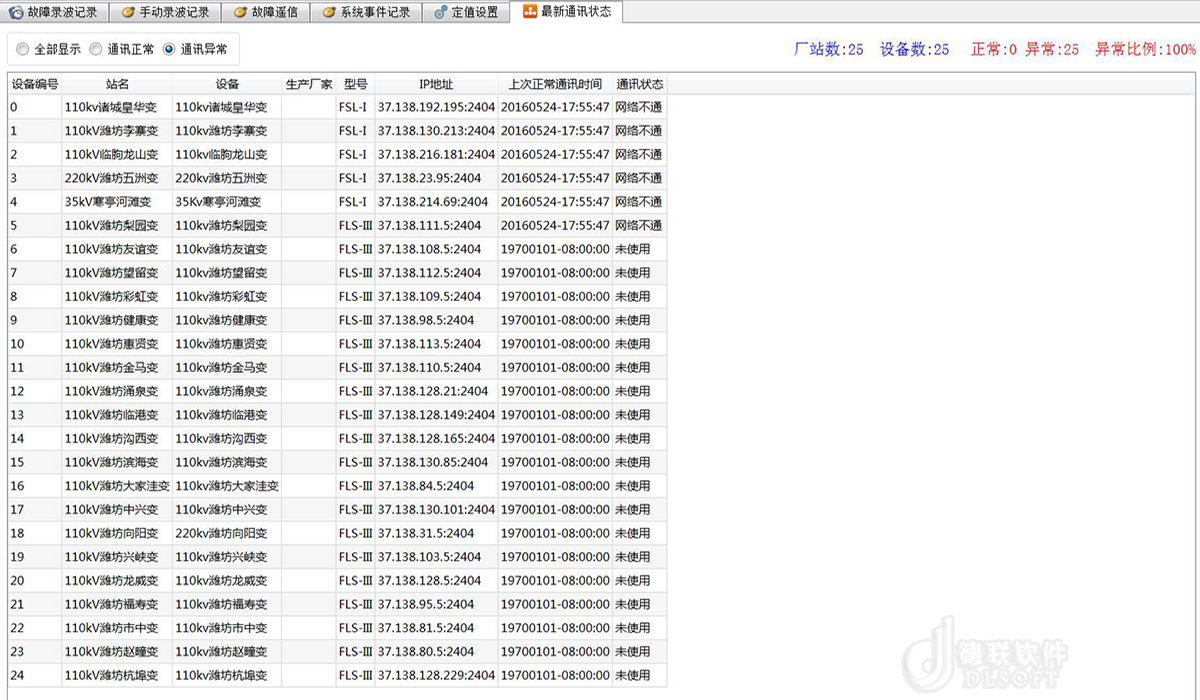Select the 220kv潍坊向阳变 device cell
Viewport: 1200px width, 700px height.
coord(222,533)
